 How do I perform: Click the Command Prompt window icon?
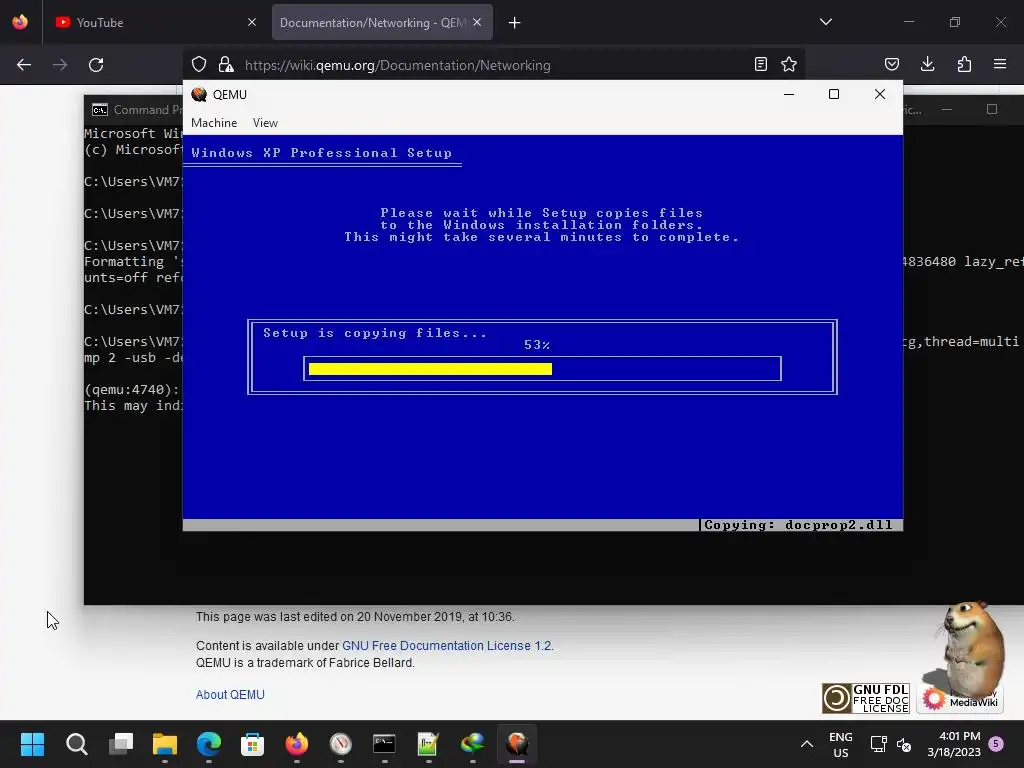99,110
